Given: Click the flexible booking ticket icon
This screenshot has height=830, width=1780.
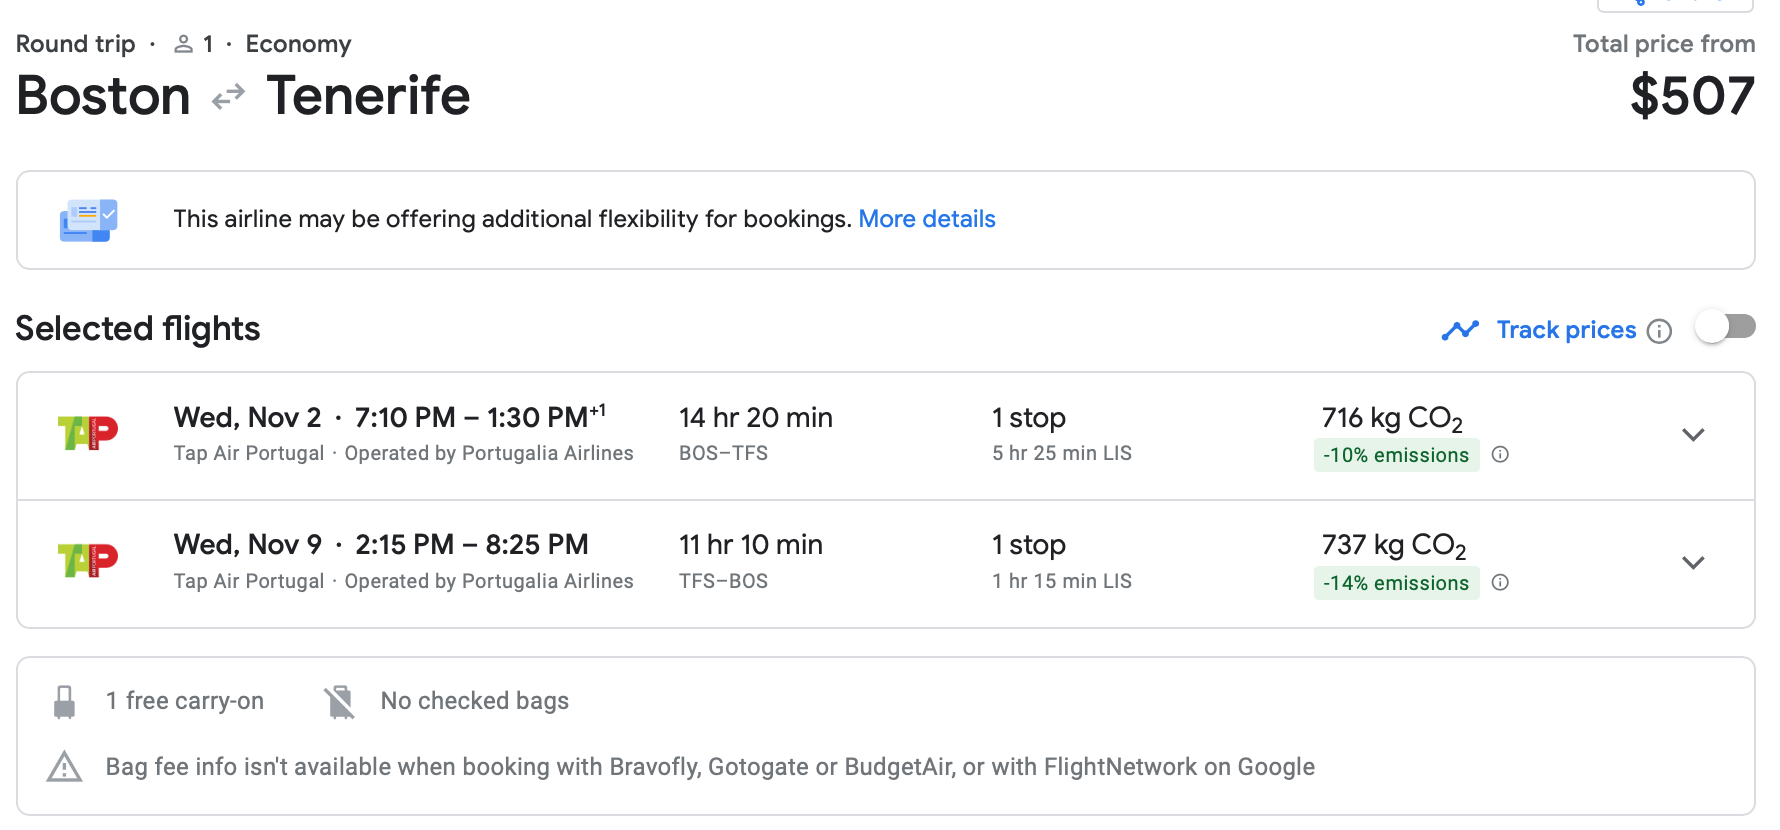Looking at the screenshot, I should (88, 220).
